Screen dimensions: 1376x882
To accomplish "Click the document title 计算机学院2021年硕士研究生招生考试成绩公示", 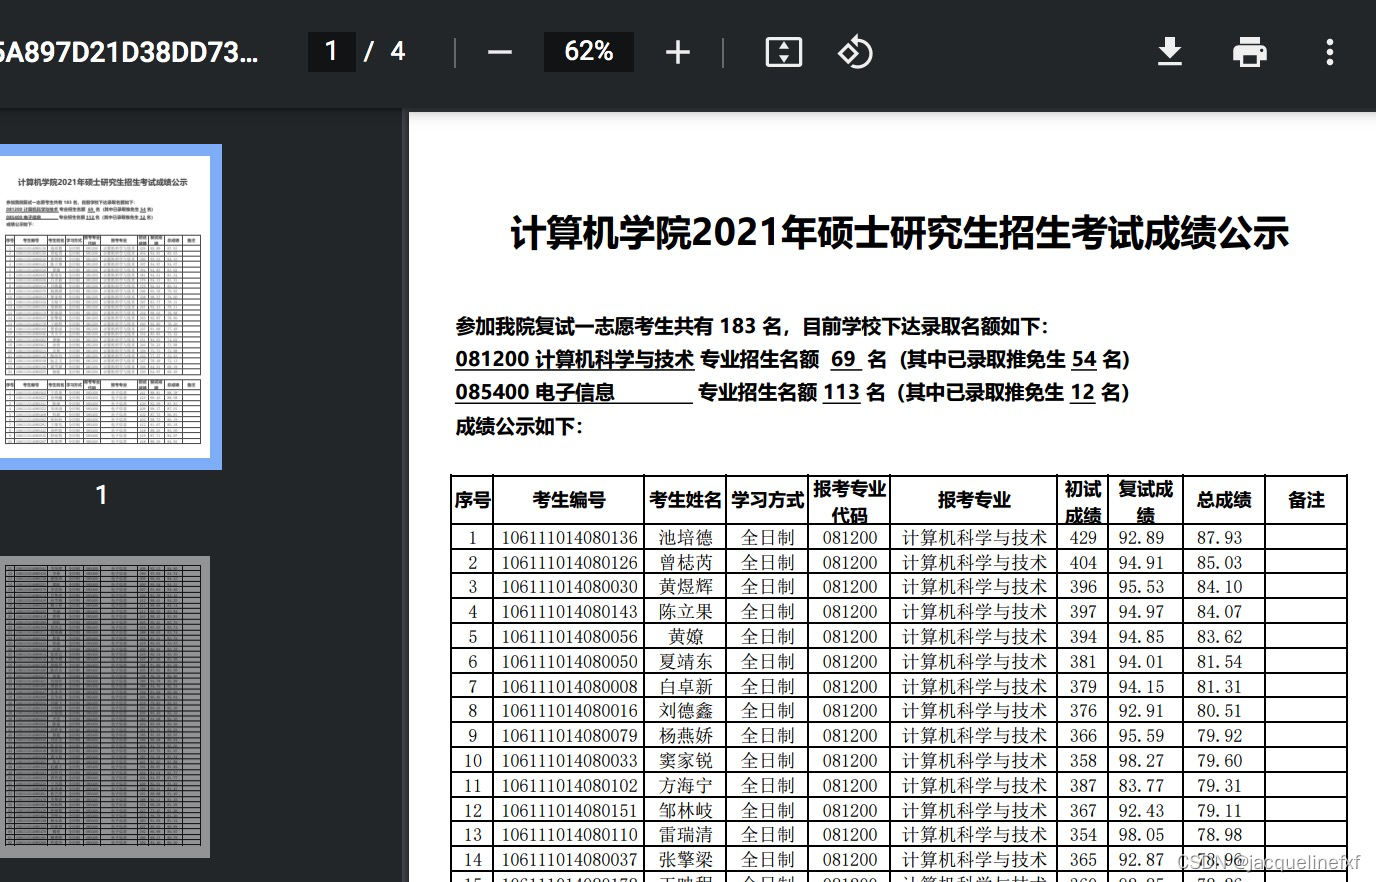I will pos(899,233).
